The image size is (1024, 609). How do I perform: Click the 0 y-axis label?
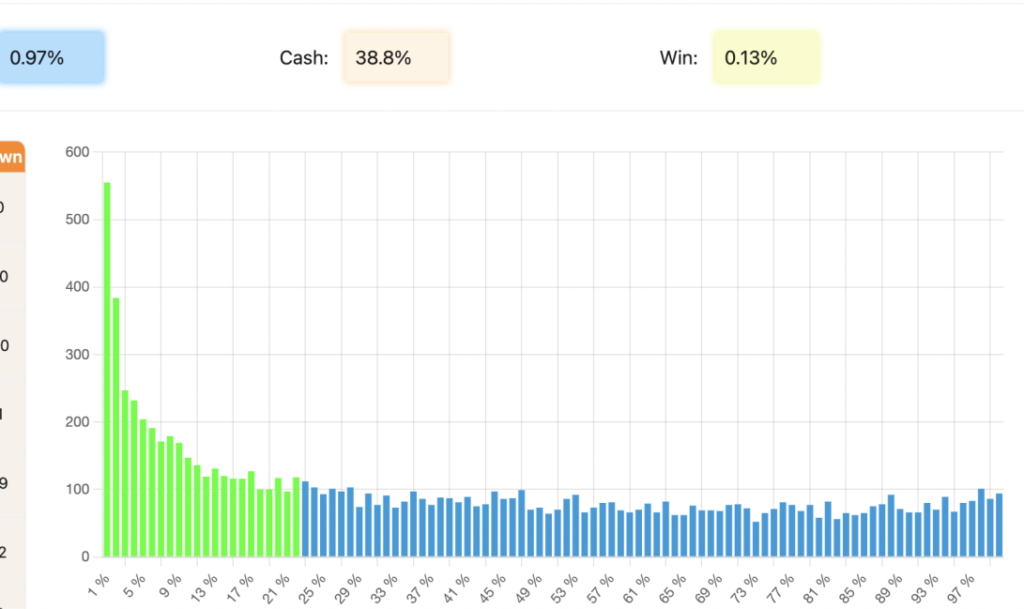click(x=85, y=557)
